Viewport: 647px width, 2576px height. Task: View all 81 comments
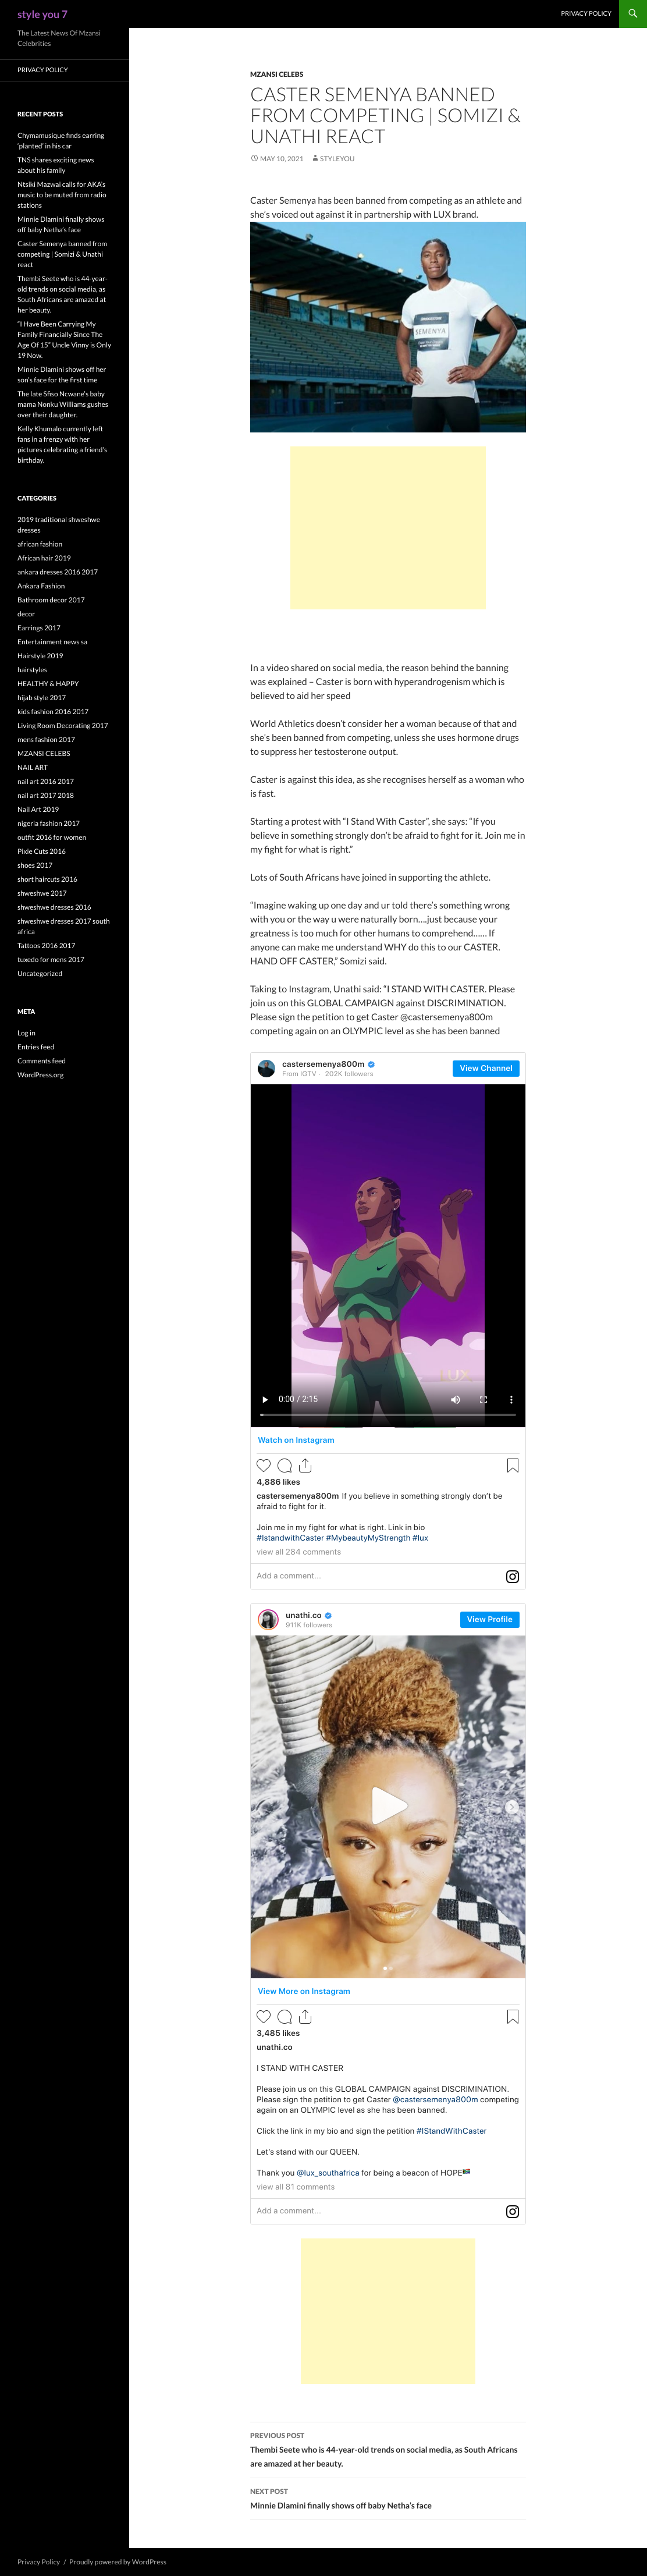[x=296, y=2187]
